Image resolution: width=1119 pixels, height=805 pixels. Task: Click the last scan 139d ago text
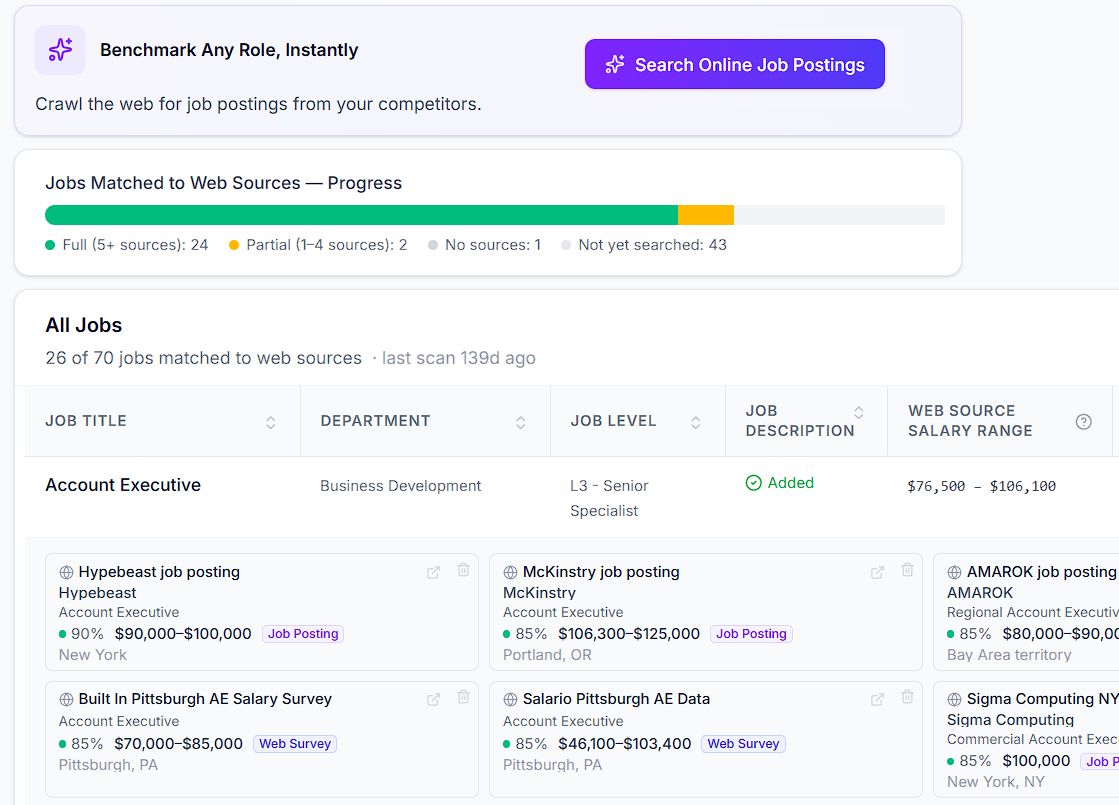point(458,358)
